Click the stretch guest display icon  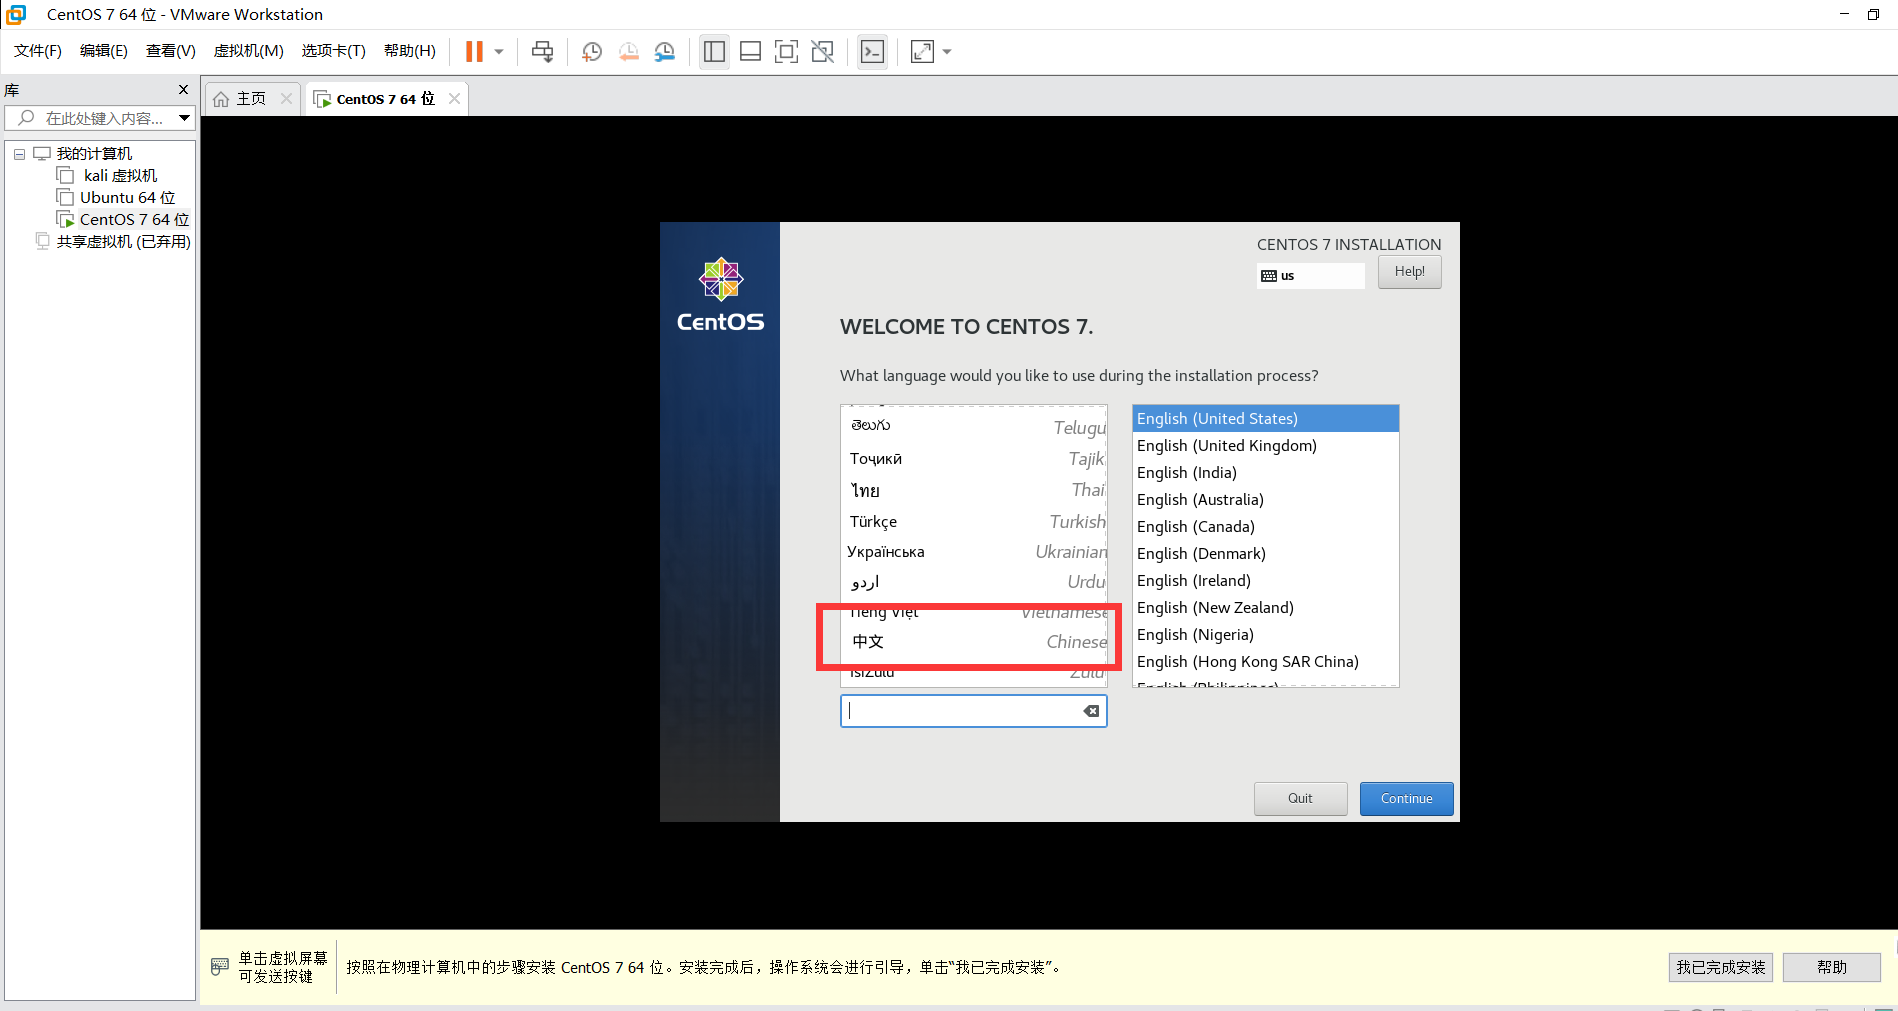click(922, 52)
